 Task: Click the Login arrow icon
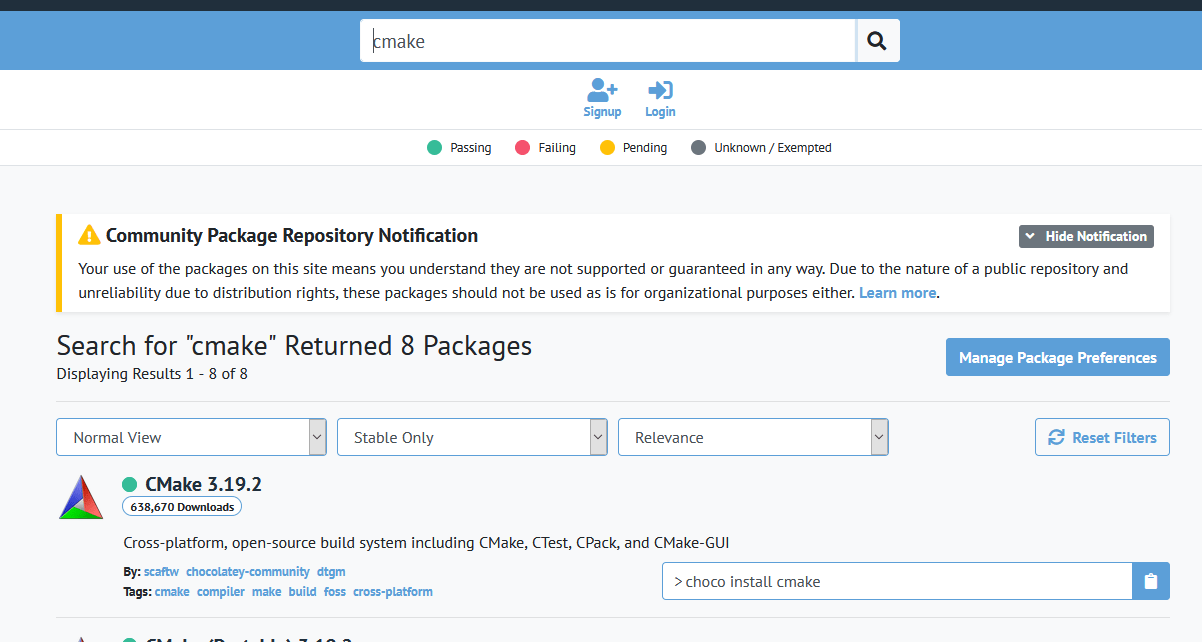[660, 91]
